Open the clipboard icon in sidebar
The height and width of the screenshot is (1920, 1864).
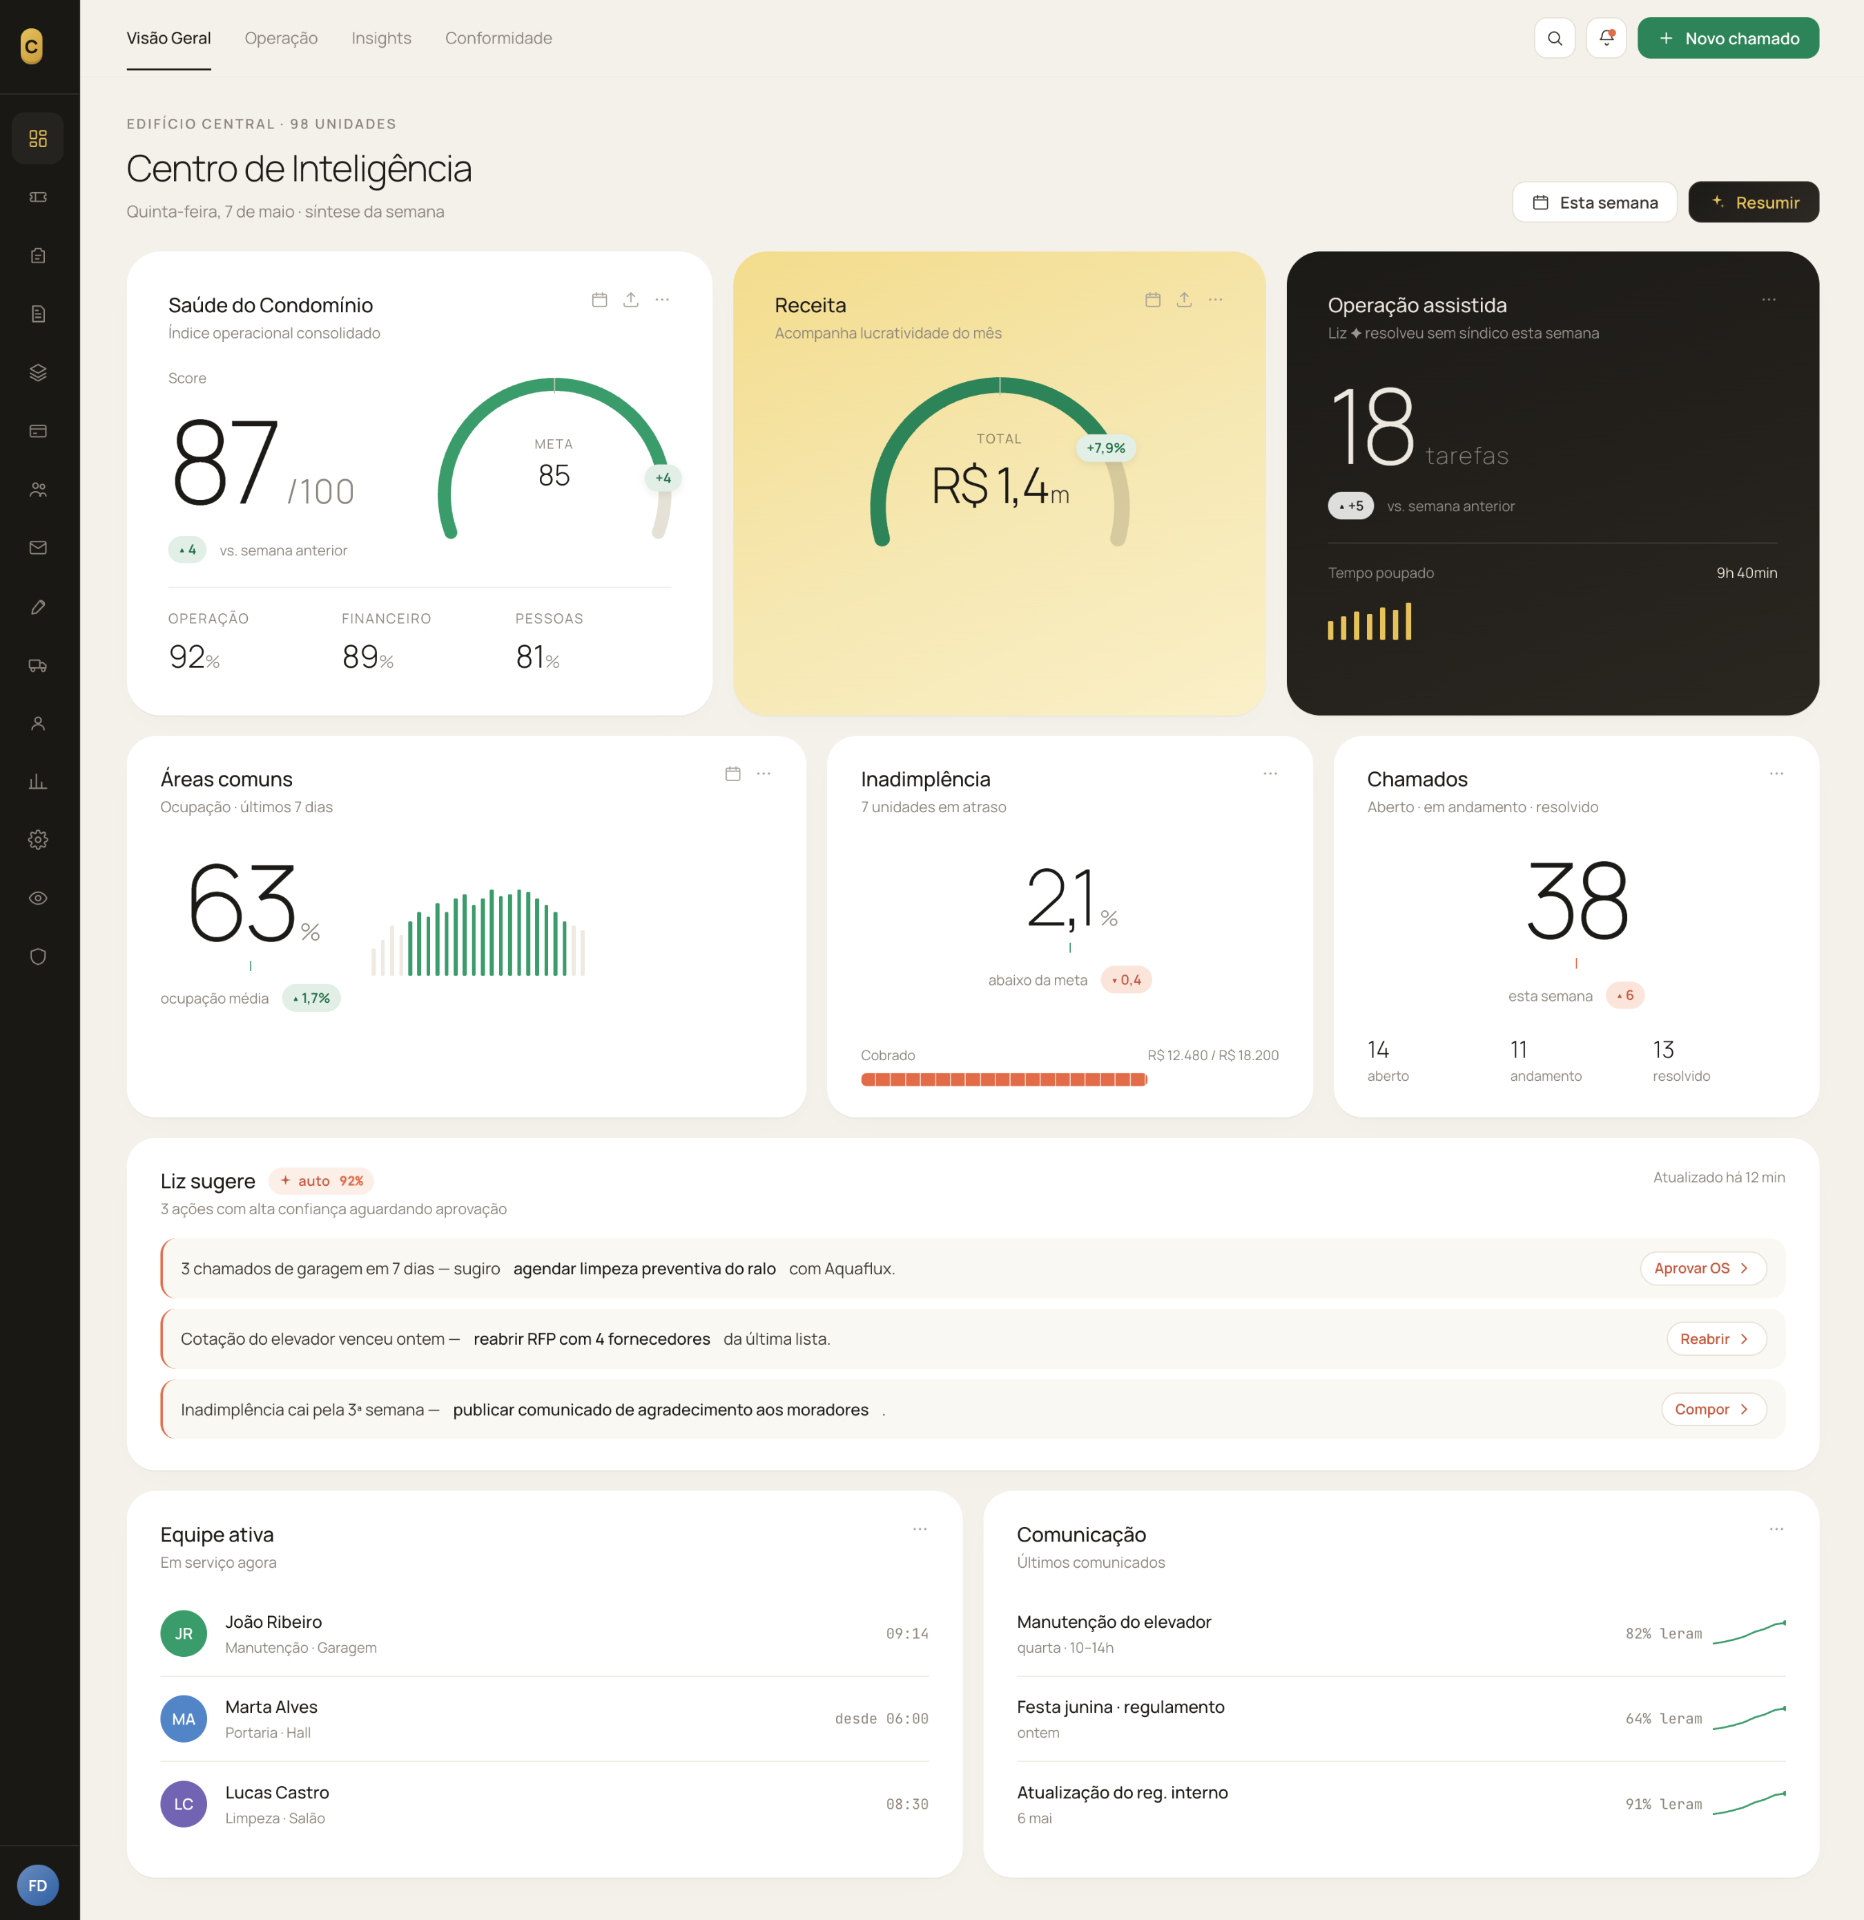(38, 255)
